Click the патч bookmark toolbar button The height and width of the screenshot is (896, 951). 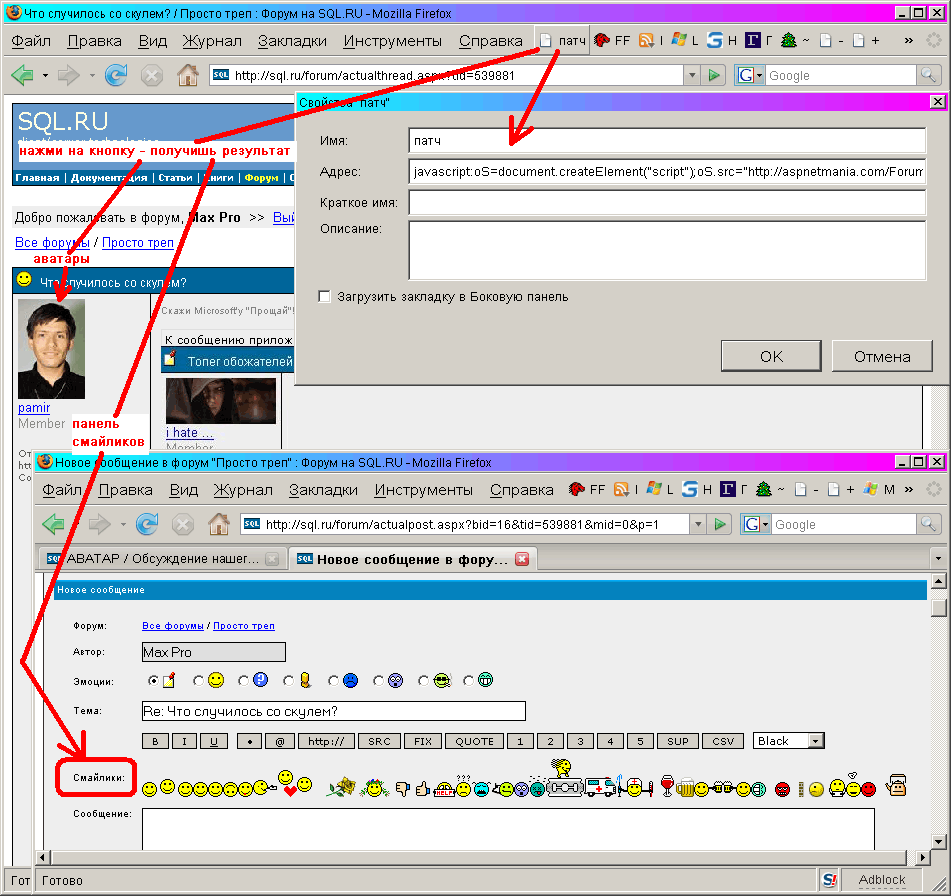[562, 41]
